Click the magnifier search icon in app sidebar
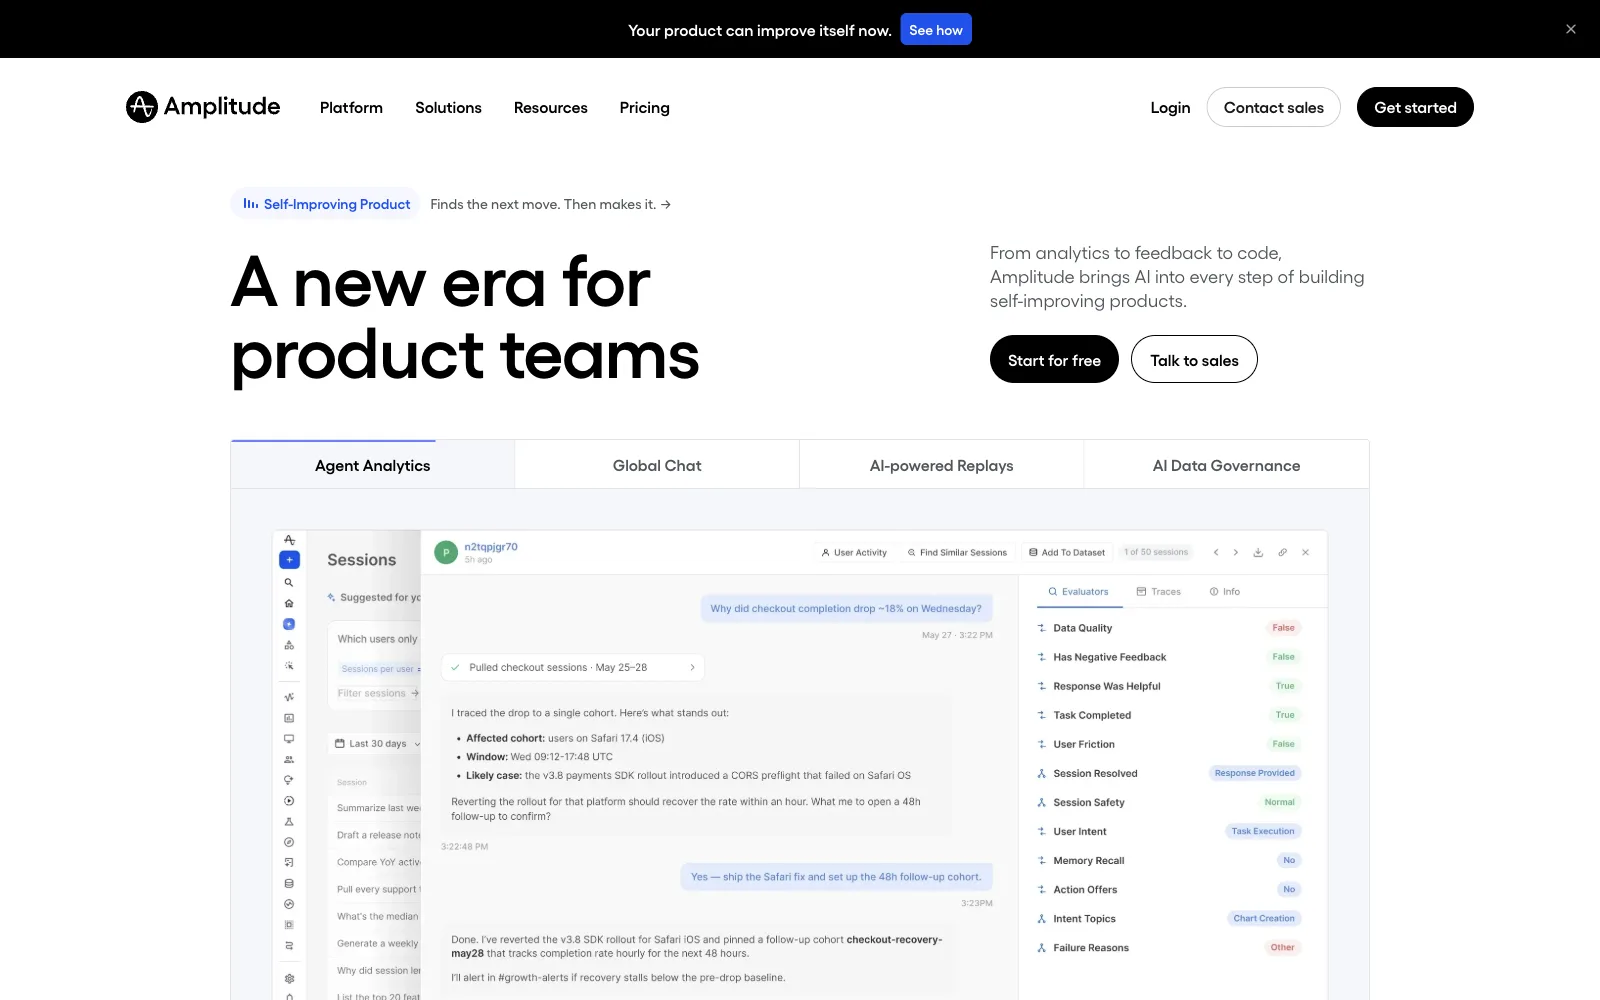This screenshot has width=1600, height=1000. coord(289,582)
